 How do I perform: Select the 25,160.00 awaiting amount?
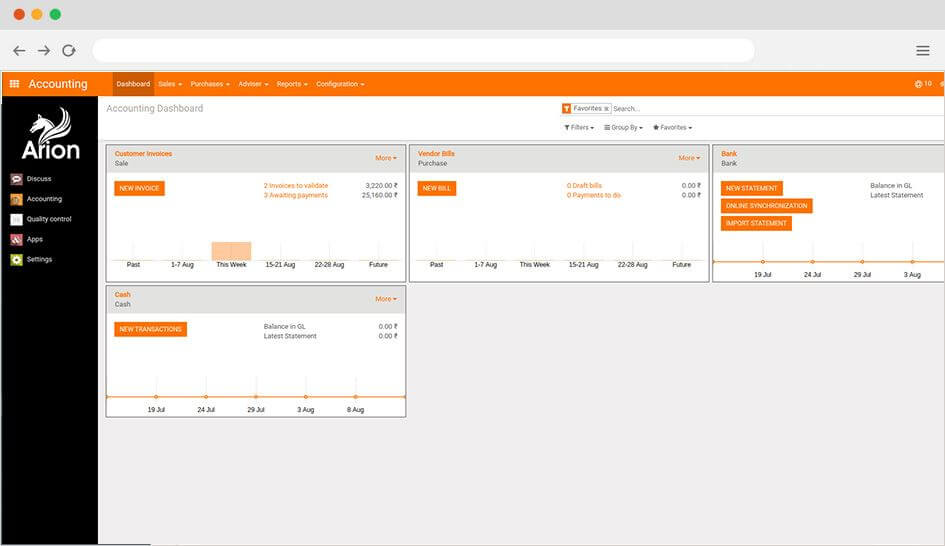coord(380,195)
